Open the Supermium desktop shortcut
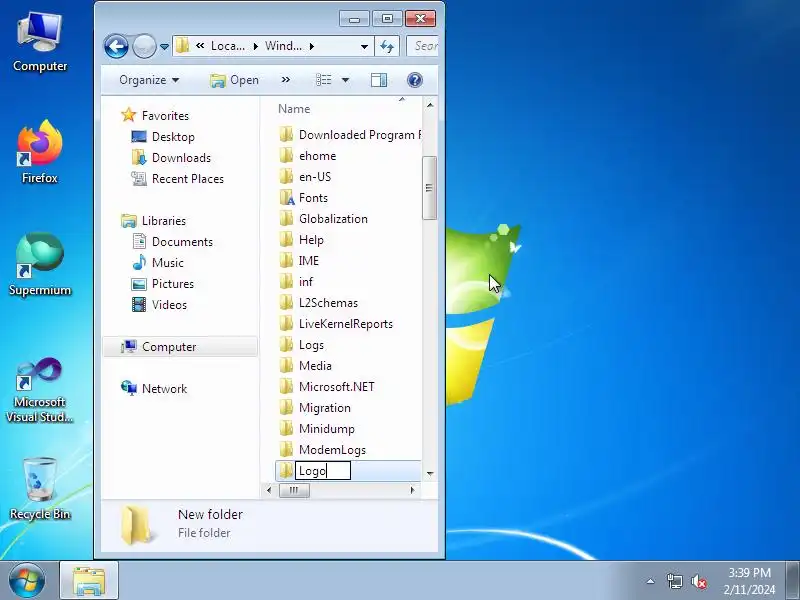Image resolution: width=800 pixels, height=600 pixels. tap(40, 264)
